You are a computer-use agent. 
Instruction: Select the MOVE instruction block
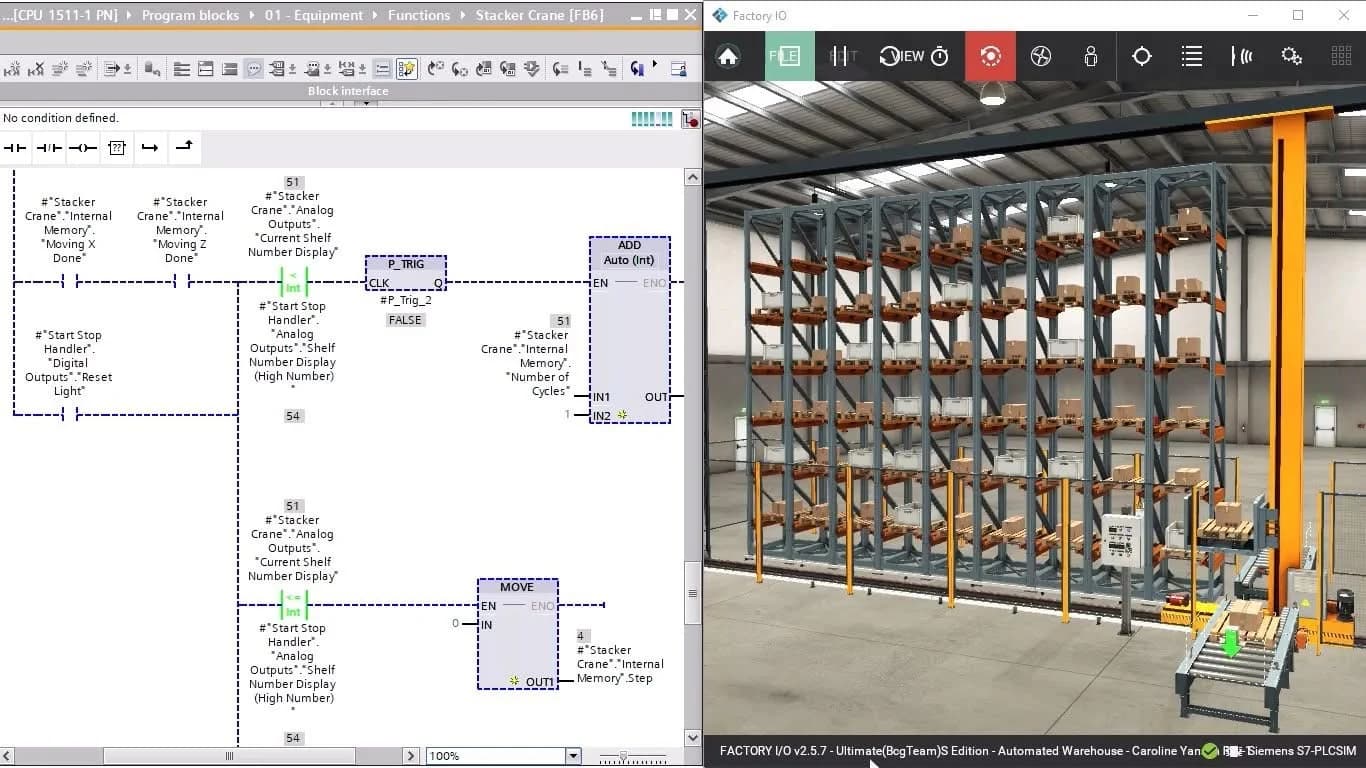click(x=517, y=634)
